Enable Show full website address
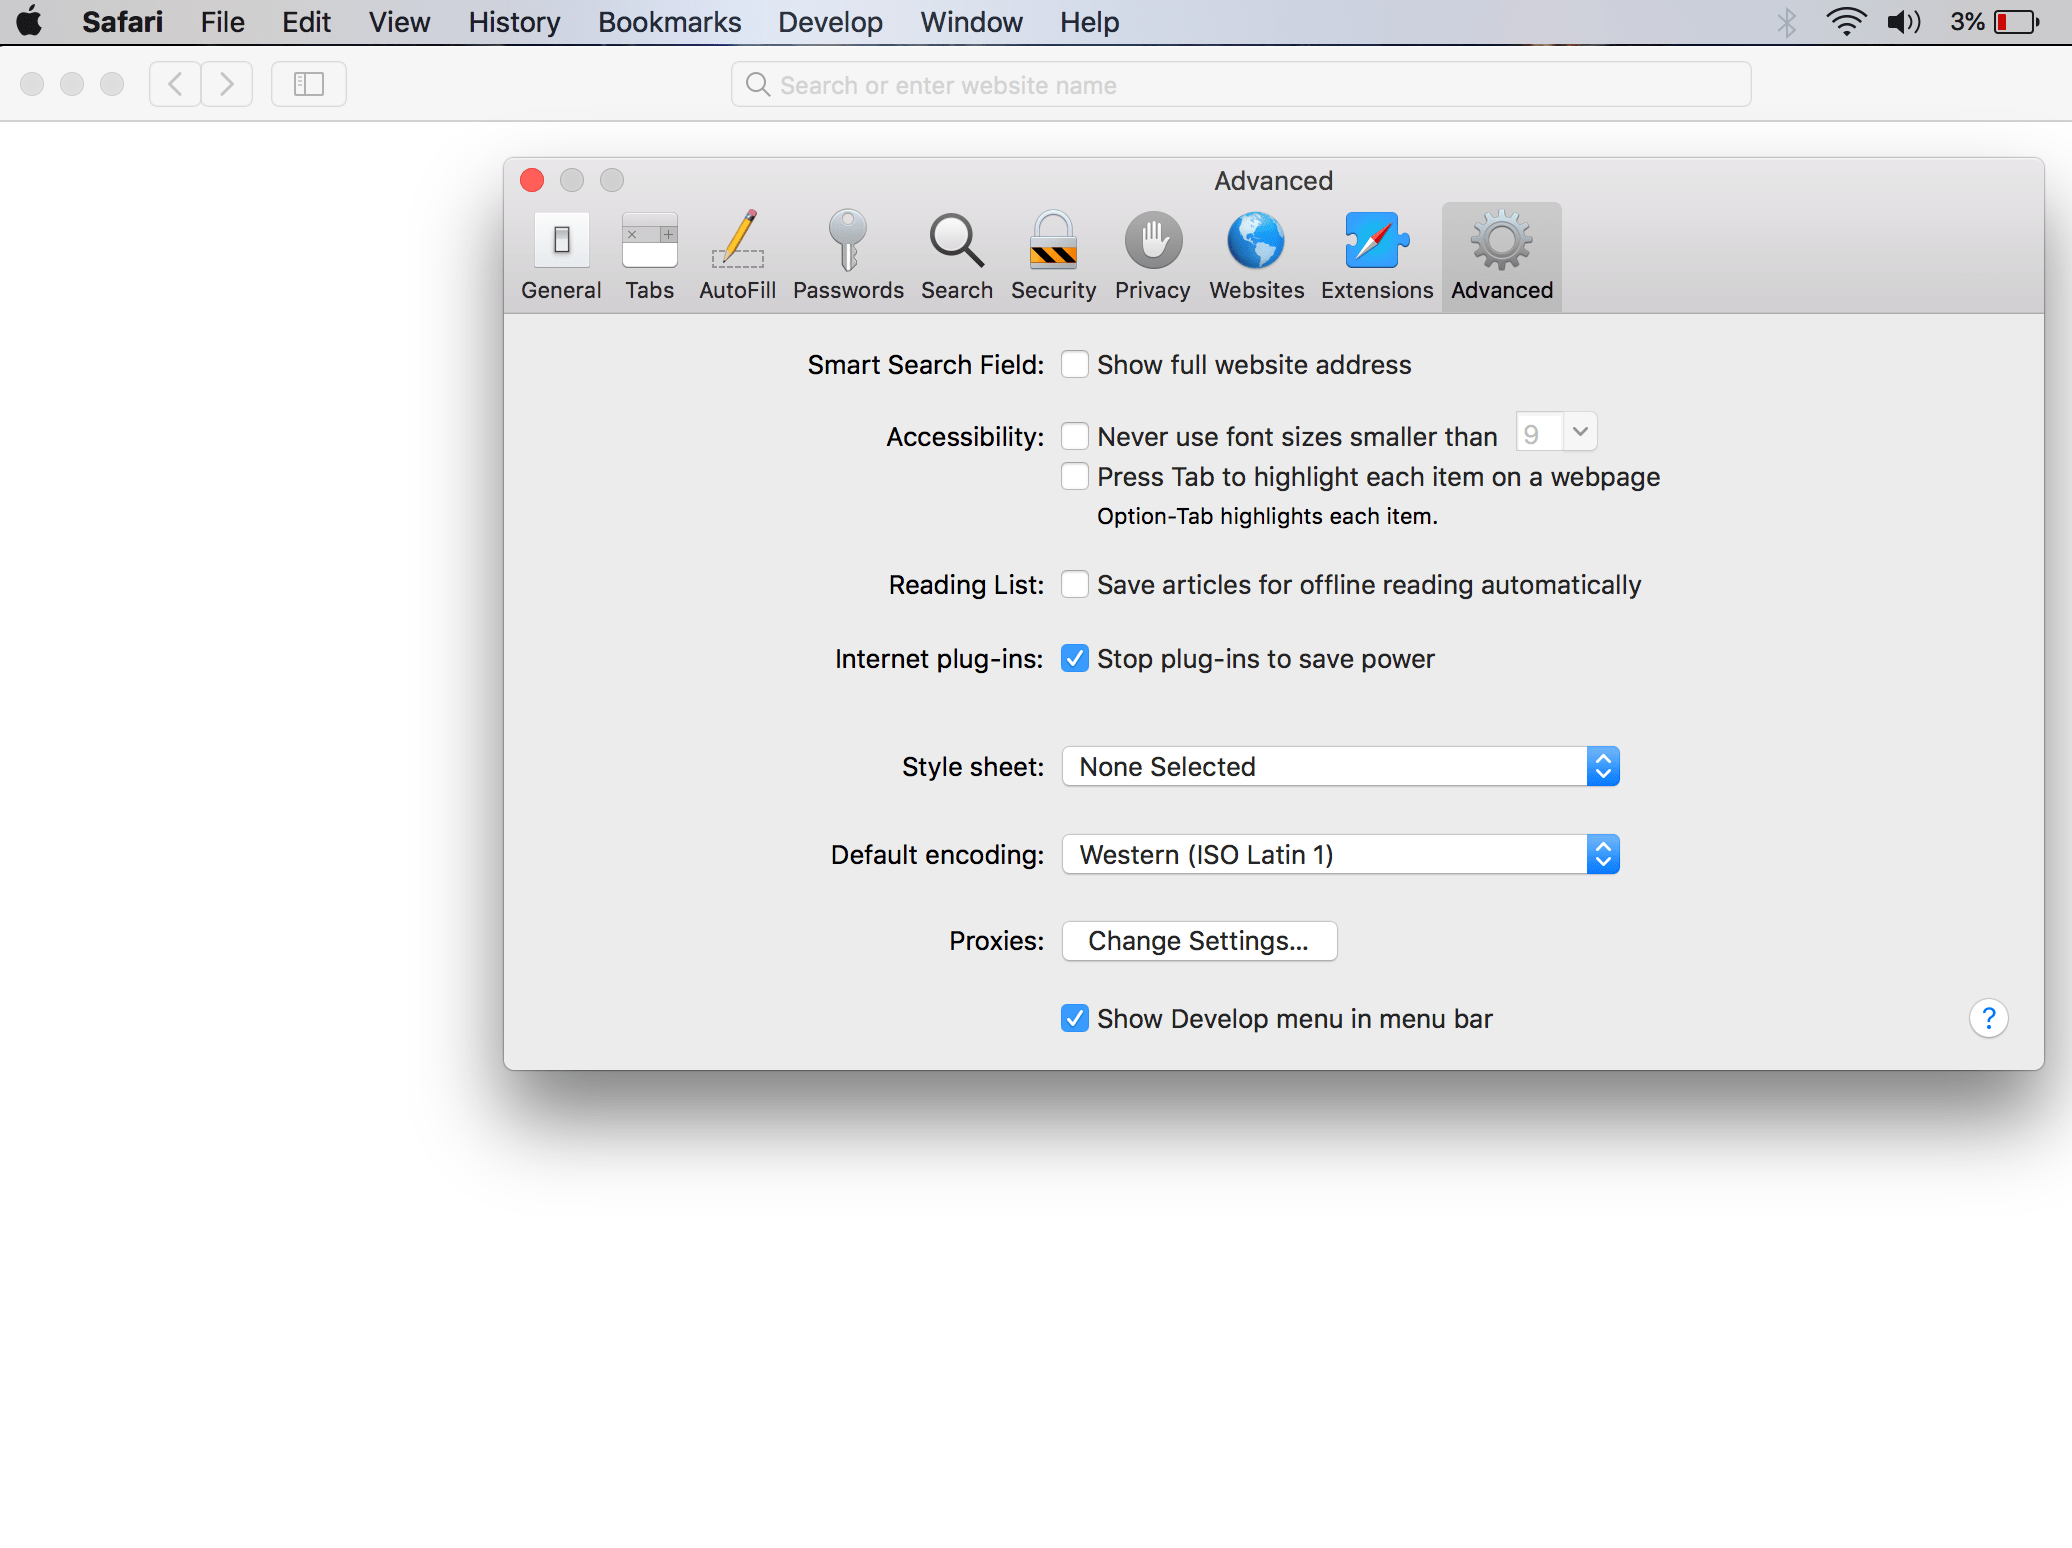 1075,364
